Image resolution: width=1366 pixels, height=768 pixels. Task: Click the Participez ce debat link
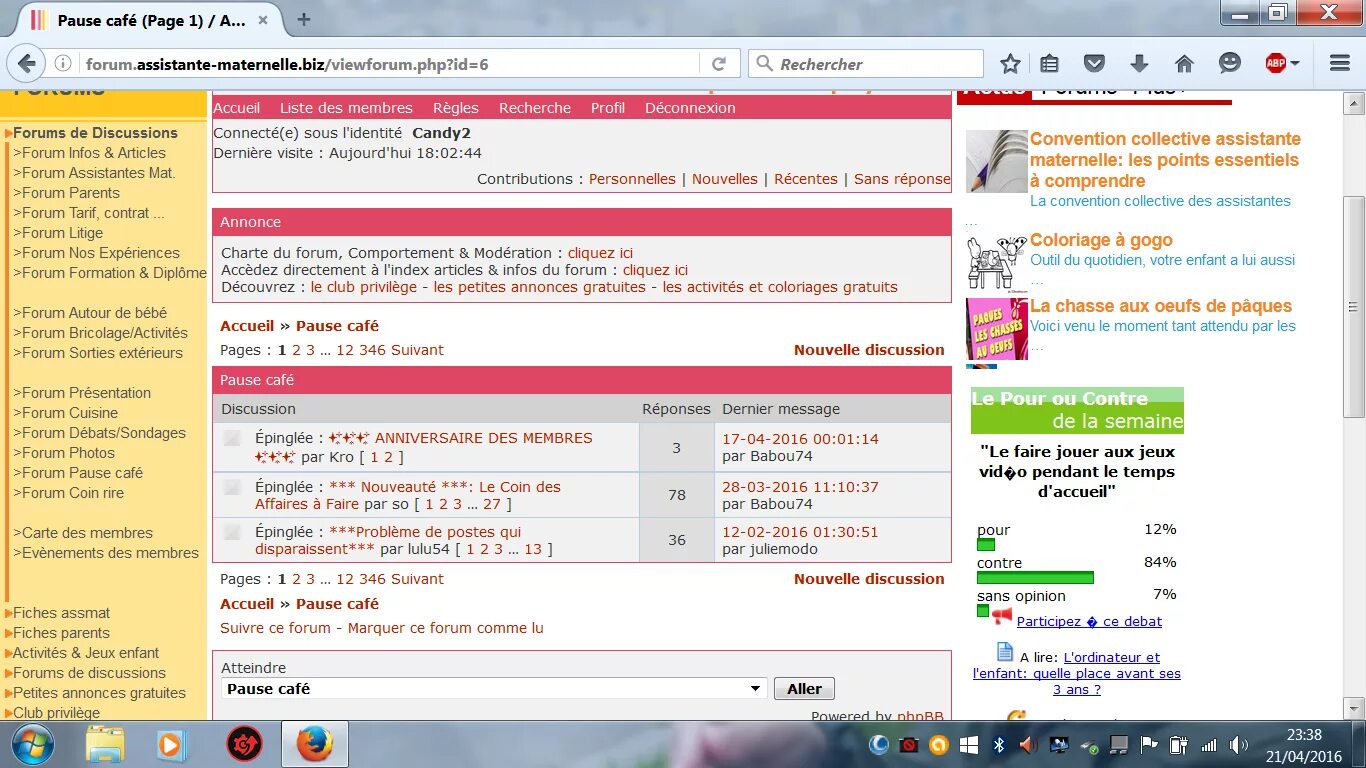click(1089, 621)
